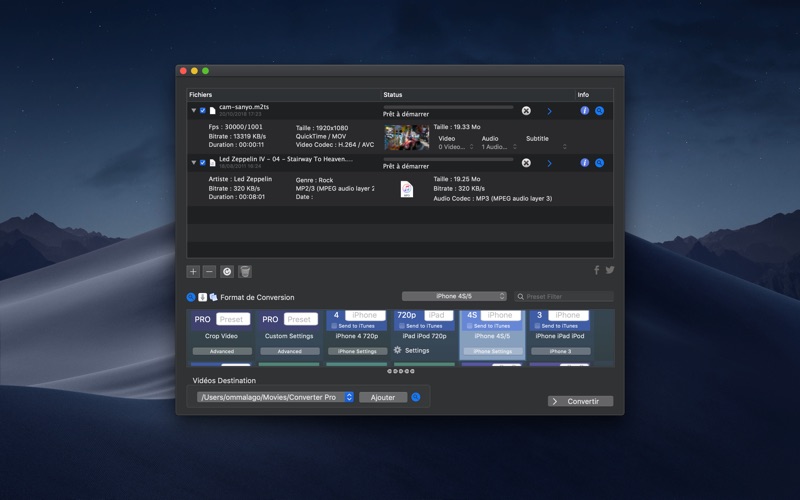Click the copy presets icon beside Format de Conversion
Screen dimensions: 800x500
click(x=213, y=297)
